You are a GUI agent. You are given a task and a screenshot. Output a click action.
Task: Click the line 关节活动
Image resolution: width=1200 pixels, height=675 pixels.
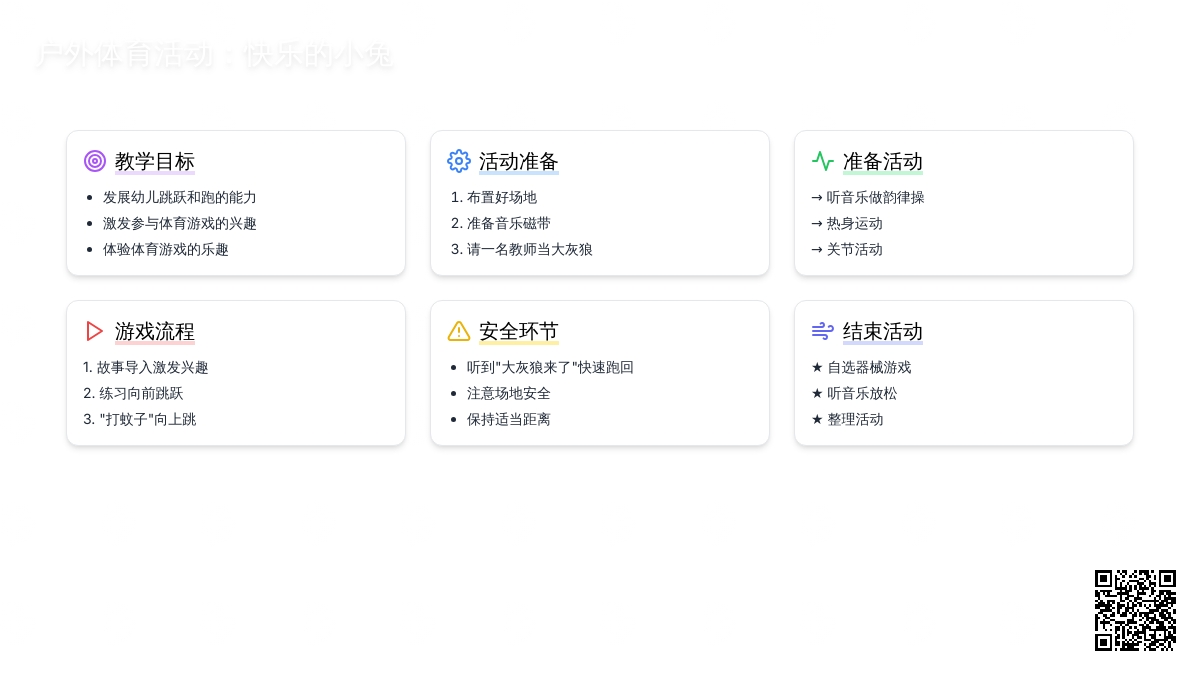click(847, 250)
